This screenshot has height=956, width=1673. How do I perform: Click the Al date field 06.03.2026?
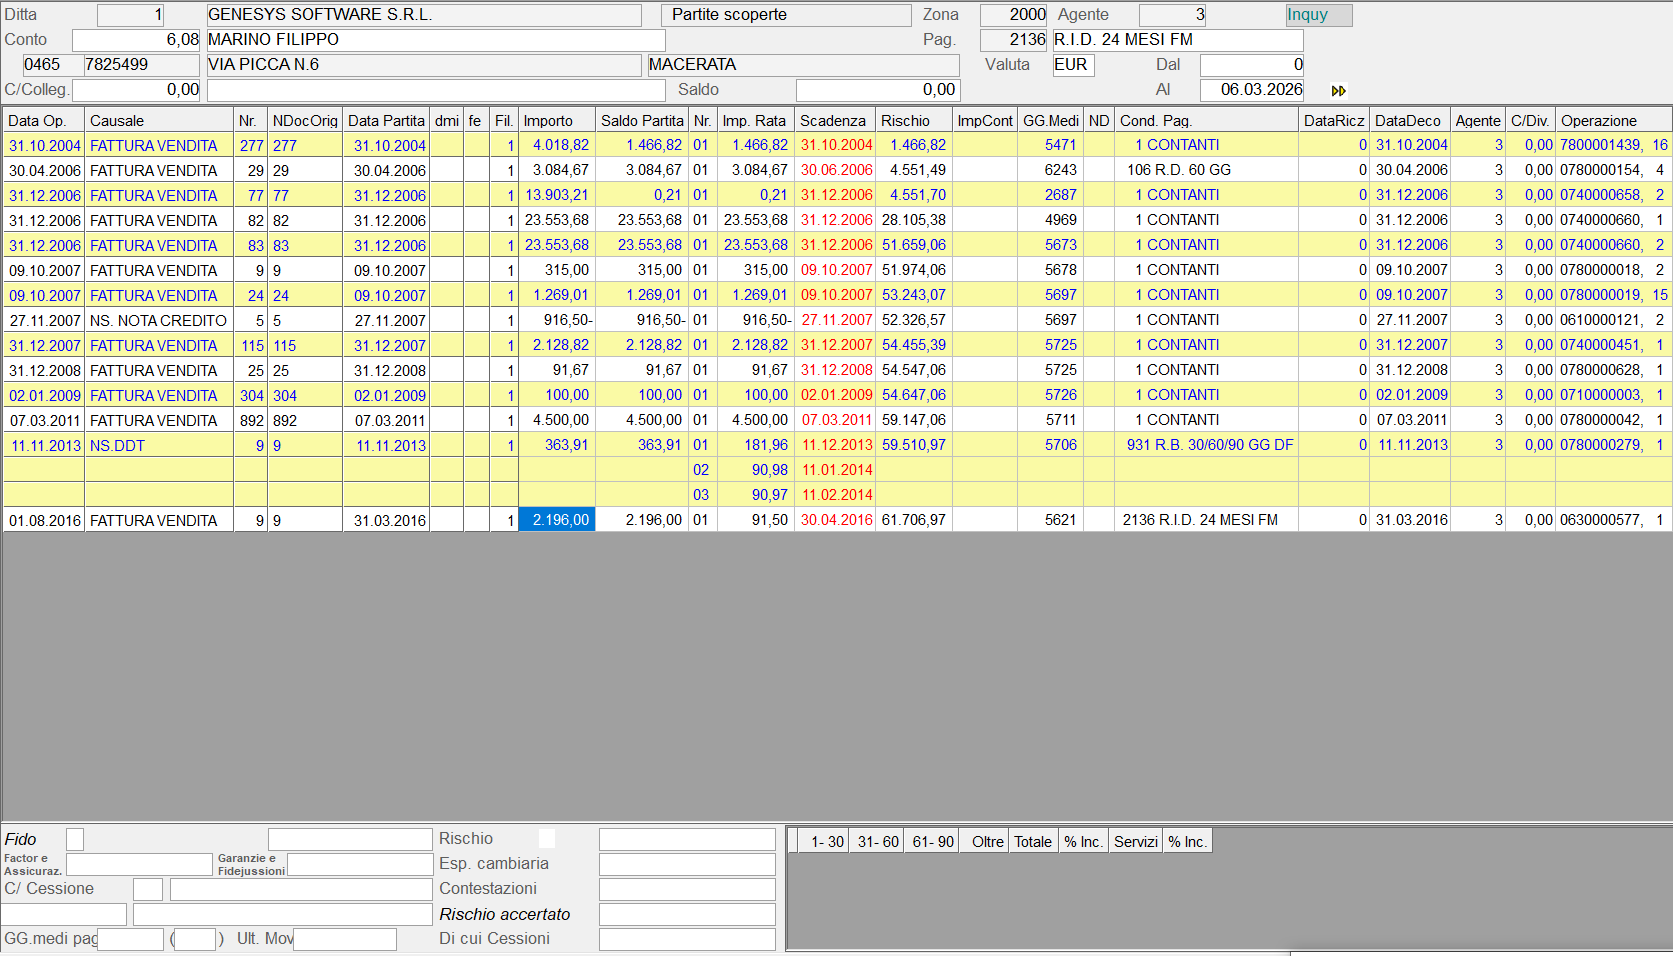click(1252, 90)
